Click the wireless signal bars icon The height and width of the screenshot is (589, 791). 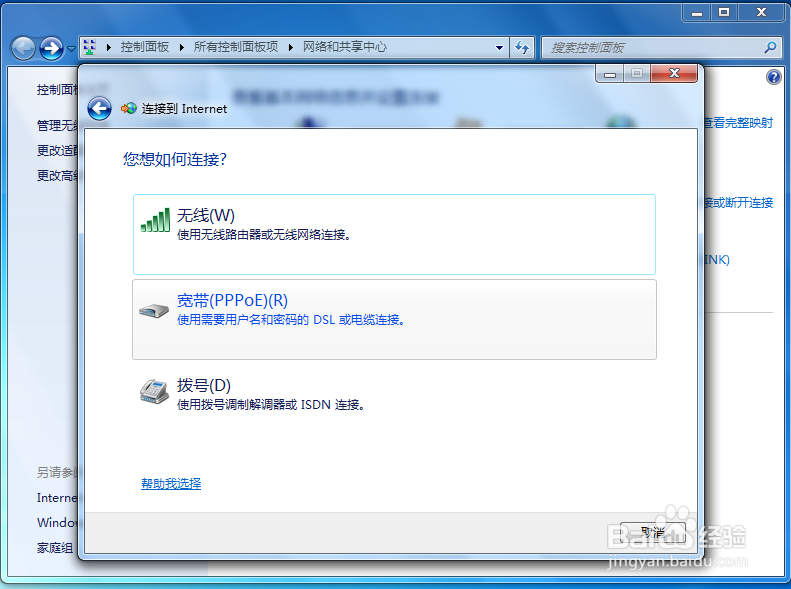(x=155, y=220)
